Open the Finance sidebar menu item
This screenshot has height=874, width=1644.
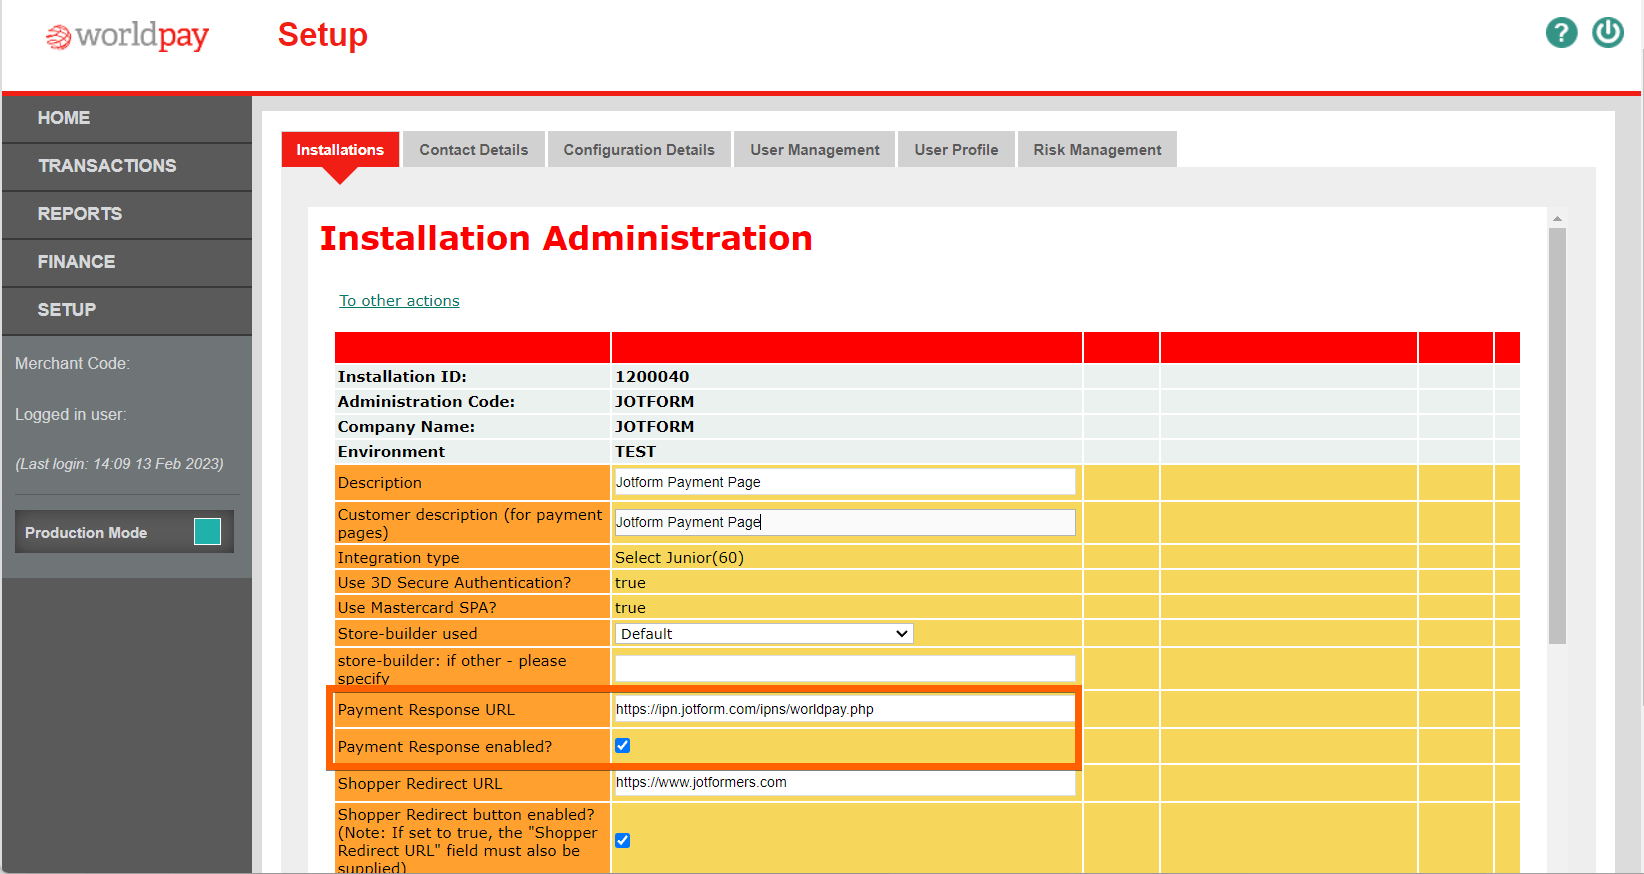point(76,262)
